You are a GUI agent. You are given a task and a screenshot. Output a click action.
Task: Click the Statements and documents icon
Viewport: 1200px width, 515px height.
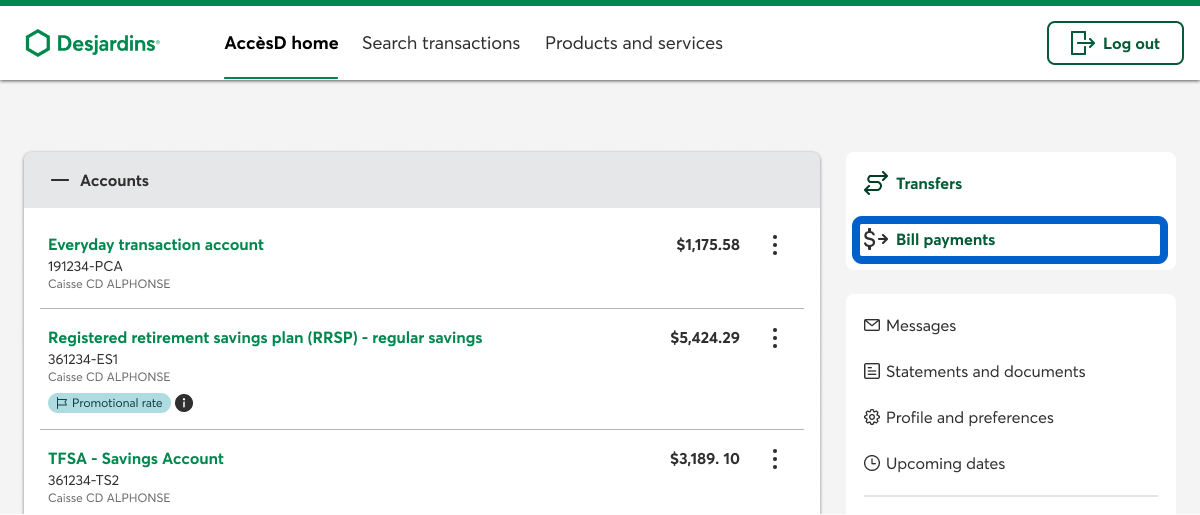pos(872,372)
